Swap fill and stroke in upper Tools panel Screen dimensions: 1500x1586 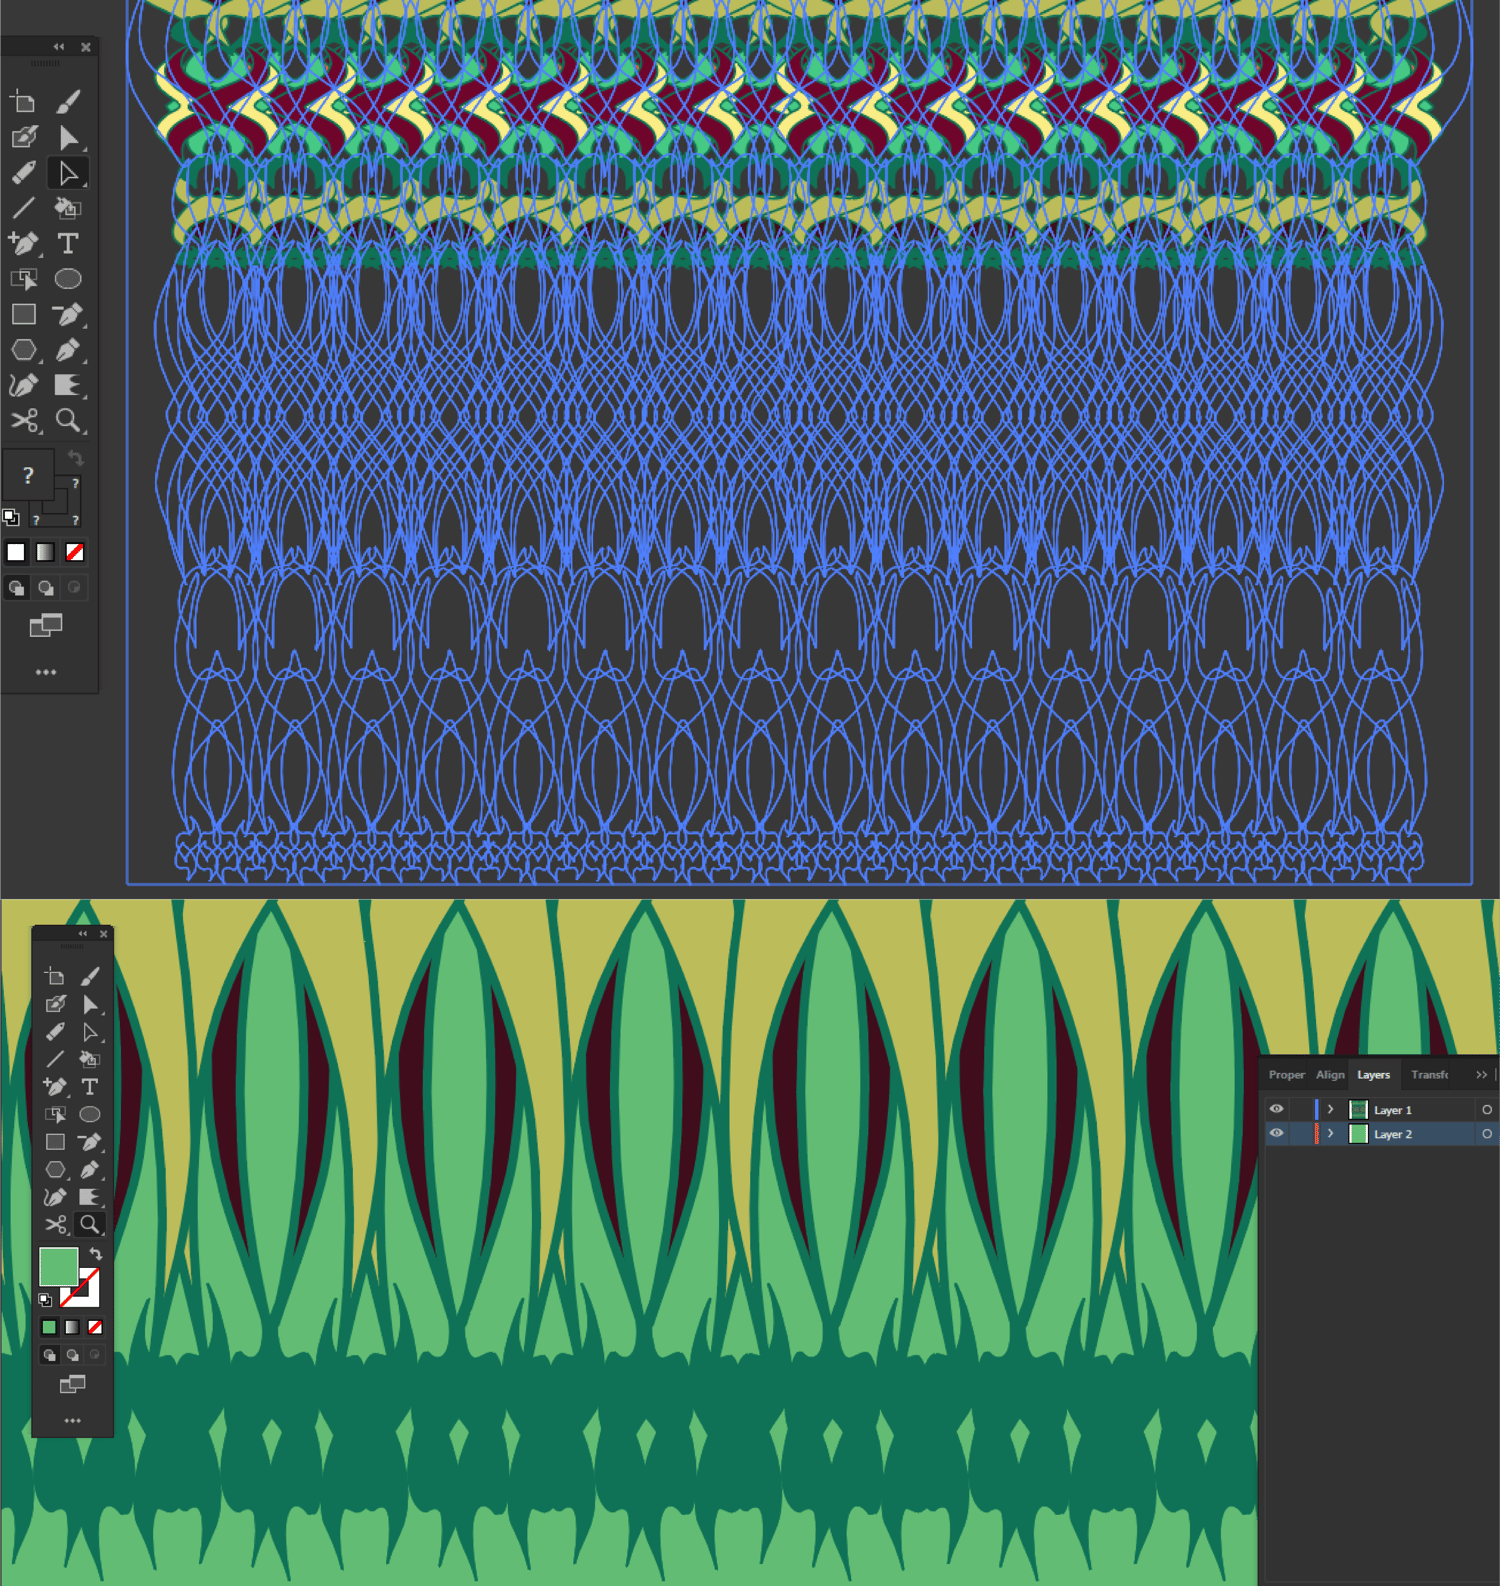[75, 458]
